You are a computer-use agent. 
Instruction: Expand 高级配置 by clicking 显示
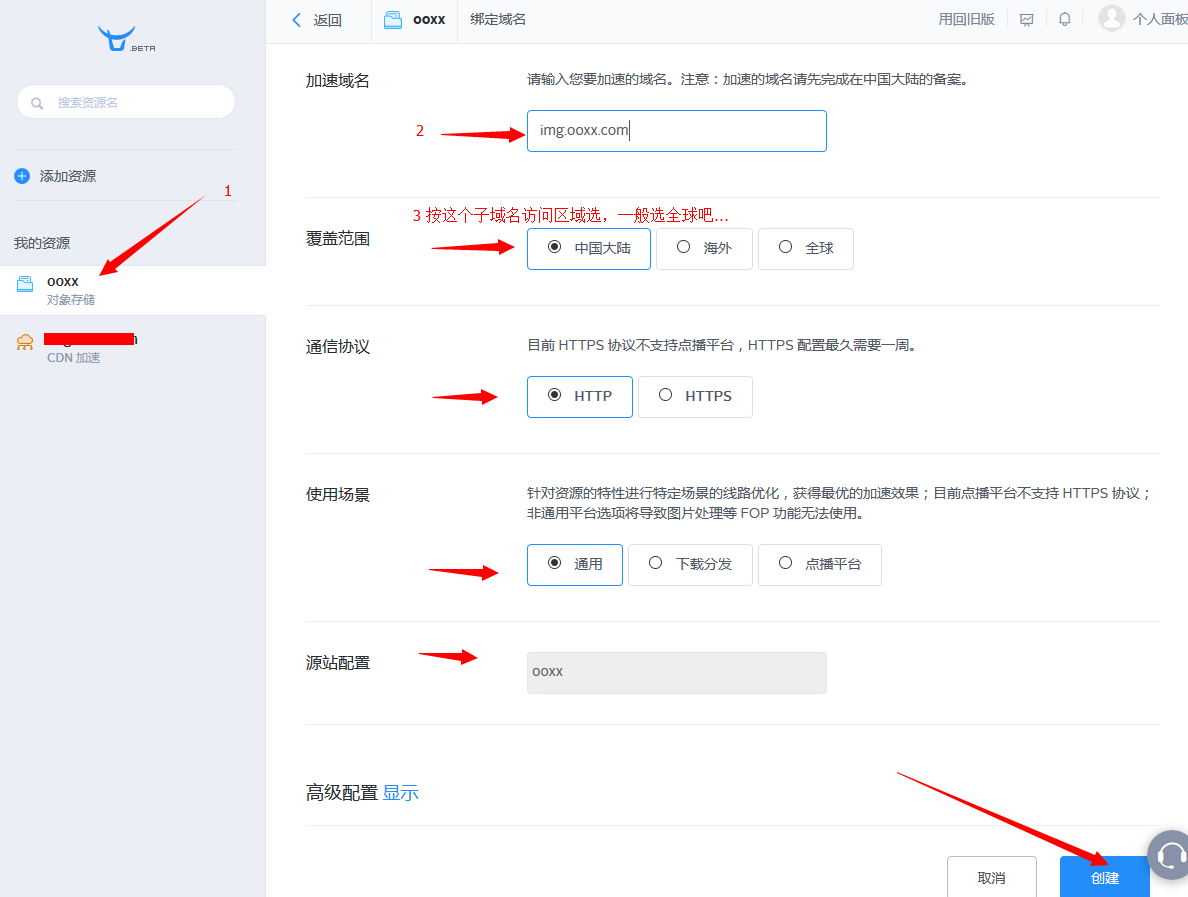click(401, 792)
